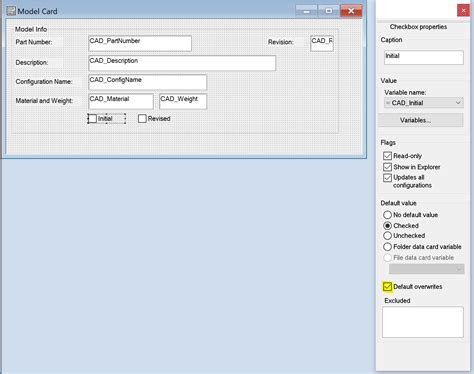
Task: Select the CAD_PartNumber field
Action: [x=140, y=43]
